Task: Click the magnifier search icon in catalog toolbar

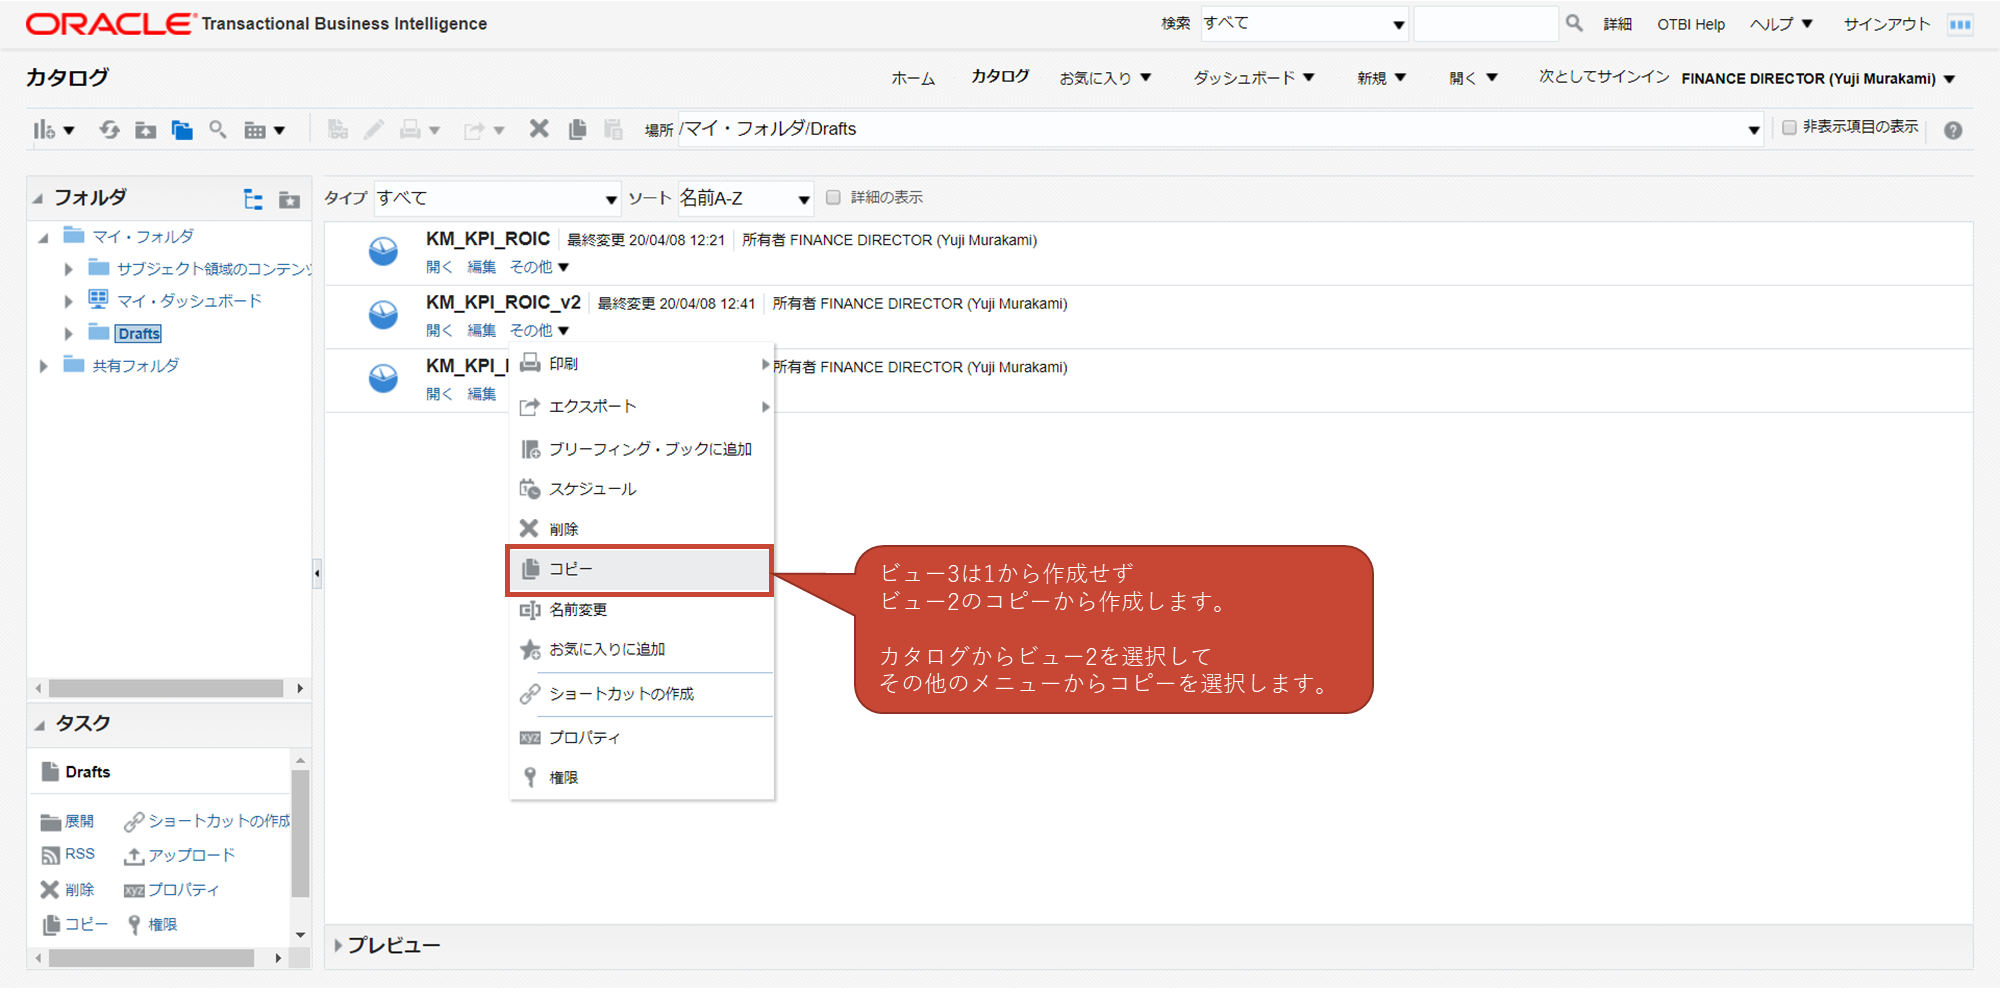Action: 218,130
